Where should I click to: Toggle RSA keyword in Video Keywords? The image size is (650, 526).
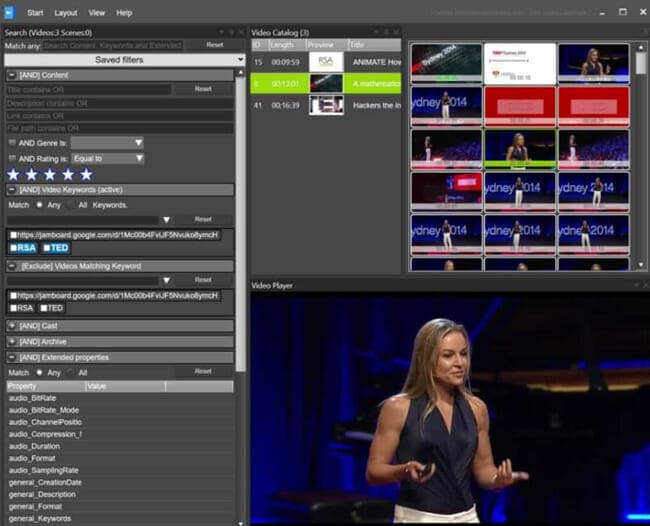(x=23, y=248)
